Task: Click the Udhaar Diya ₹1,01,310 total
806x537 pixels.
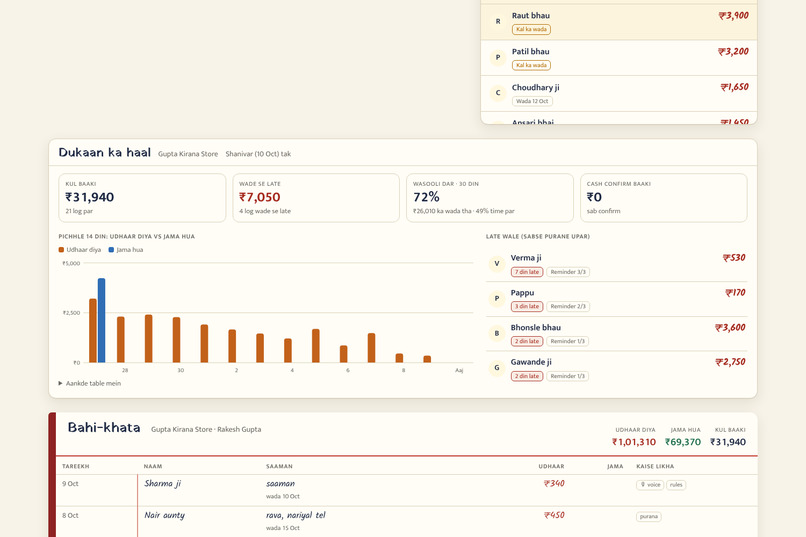Action: pos(634,442)
